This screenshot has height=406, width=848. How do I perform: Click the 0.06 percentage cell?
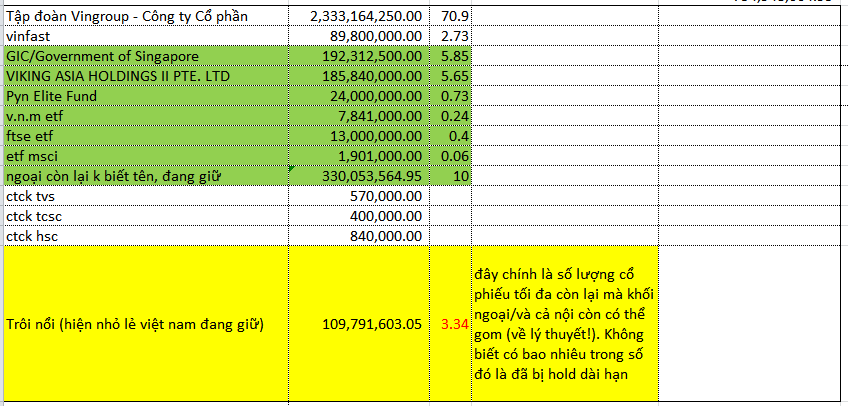[451, 156]
